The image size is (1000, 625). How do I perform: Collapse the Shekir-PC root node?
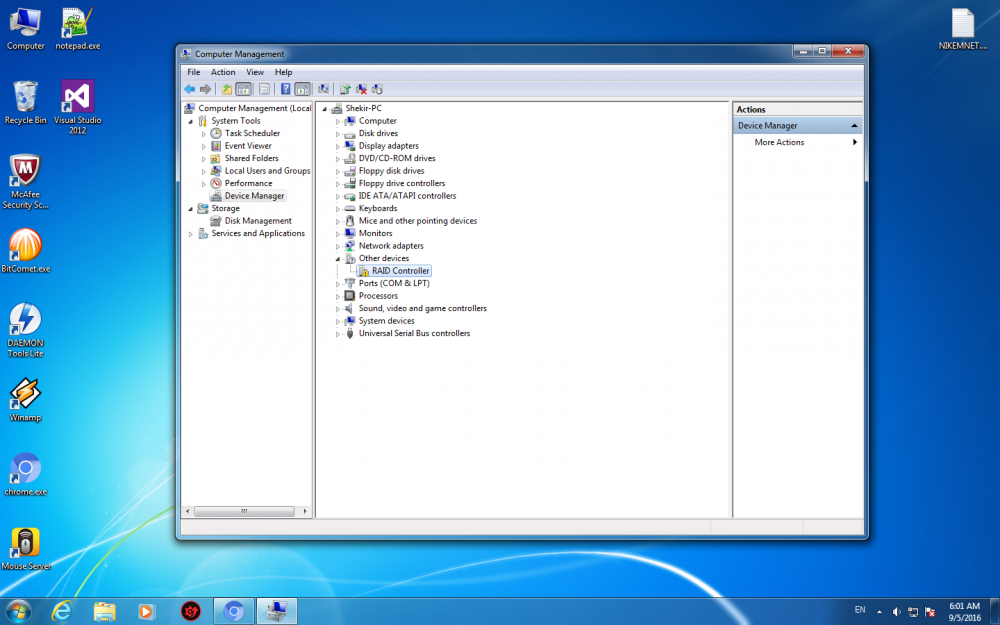tap(324, 109)
